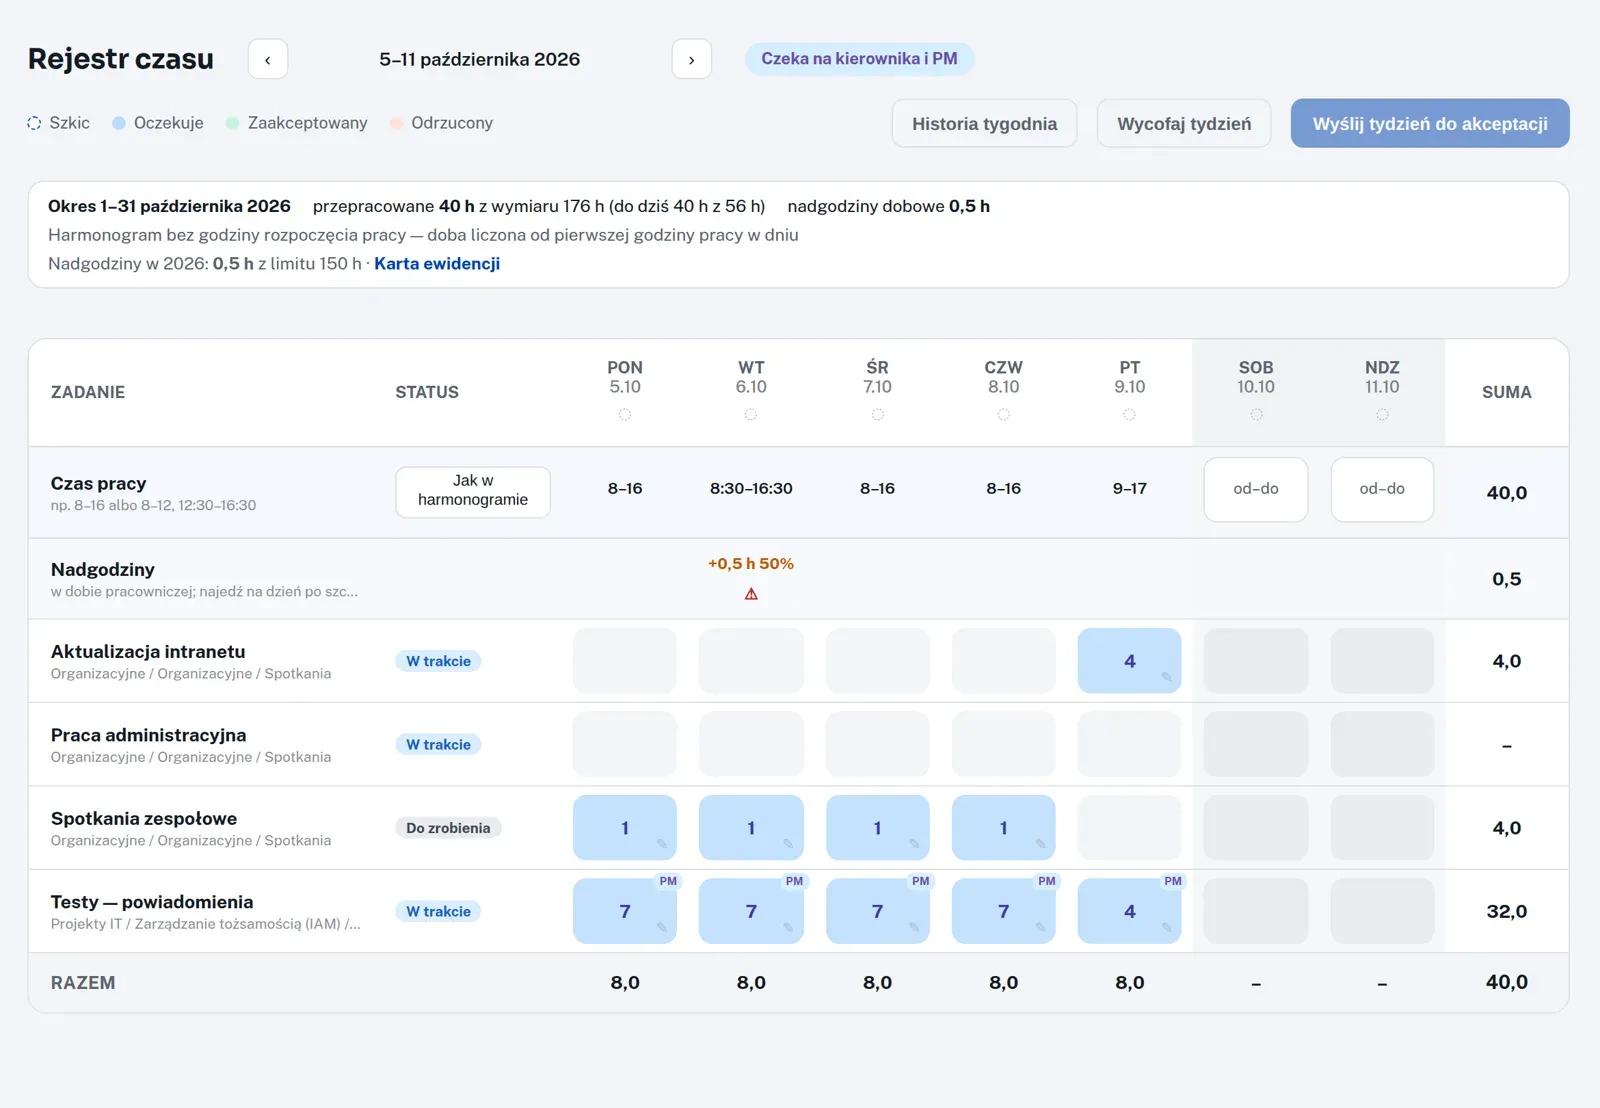Click W trakcie status of Aktualizacja intranetu
The height and width of the screenshot is (1108, 1600).
coord(438,661)
